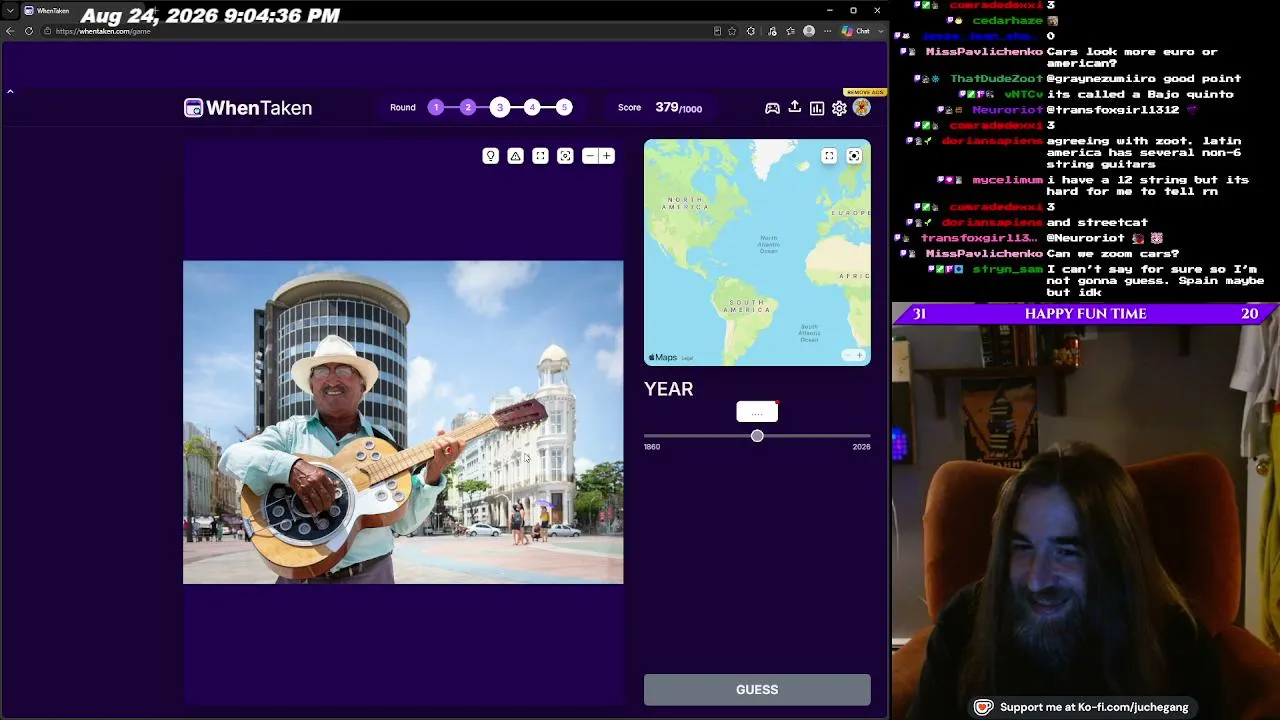Click username cedarhaze in chat
This screenshot has width=1280, height=720.
click(x=1007, y=20)
